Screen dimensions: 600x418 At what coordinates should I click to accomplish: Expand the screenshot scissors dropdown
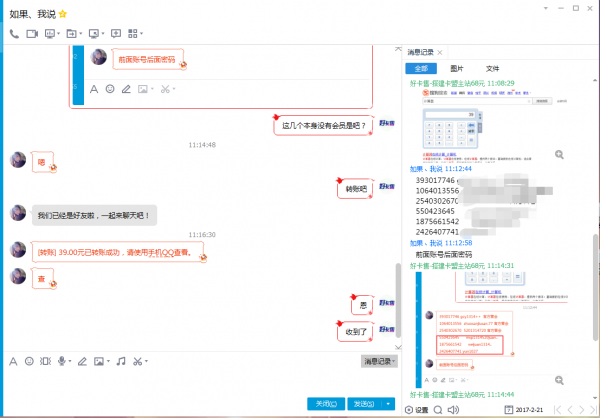pyautogui.click(x=148, y=360)
